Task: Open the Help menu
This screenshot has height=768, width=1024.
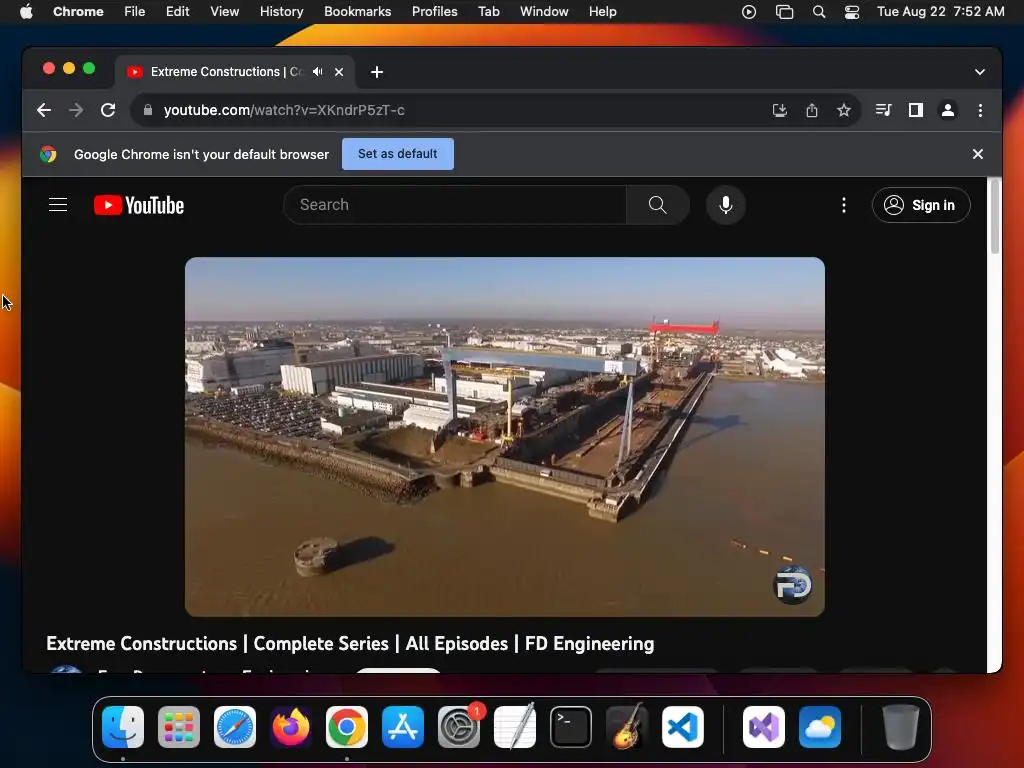Action: (602, 12)
